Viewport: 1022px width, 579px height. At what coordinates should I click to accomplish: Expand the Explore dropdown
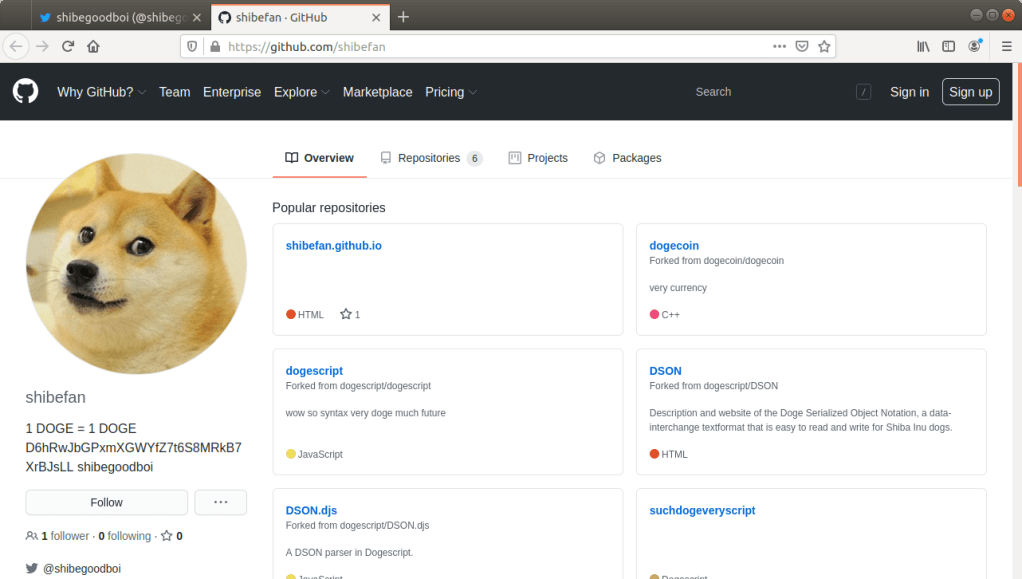point(302,92)
